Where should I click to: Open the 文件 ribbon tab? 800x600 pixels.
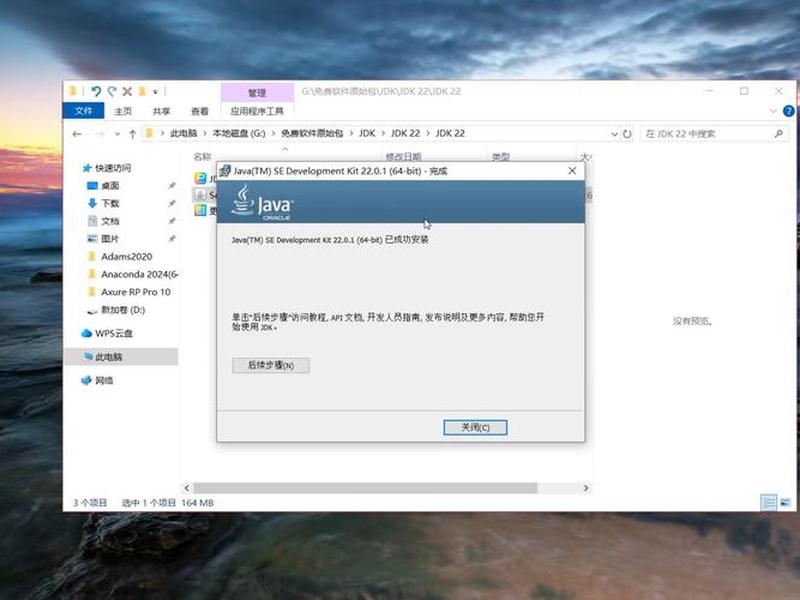[83, 111]
